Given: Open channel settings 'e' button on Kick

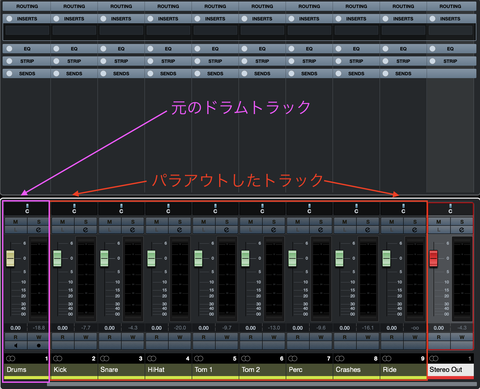Looking at the screenshot, I should [85, 230].
